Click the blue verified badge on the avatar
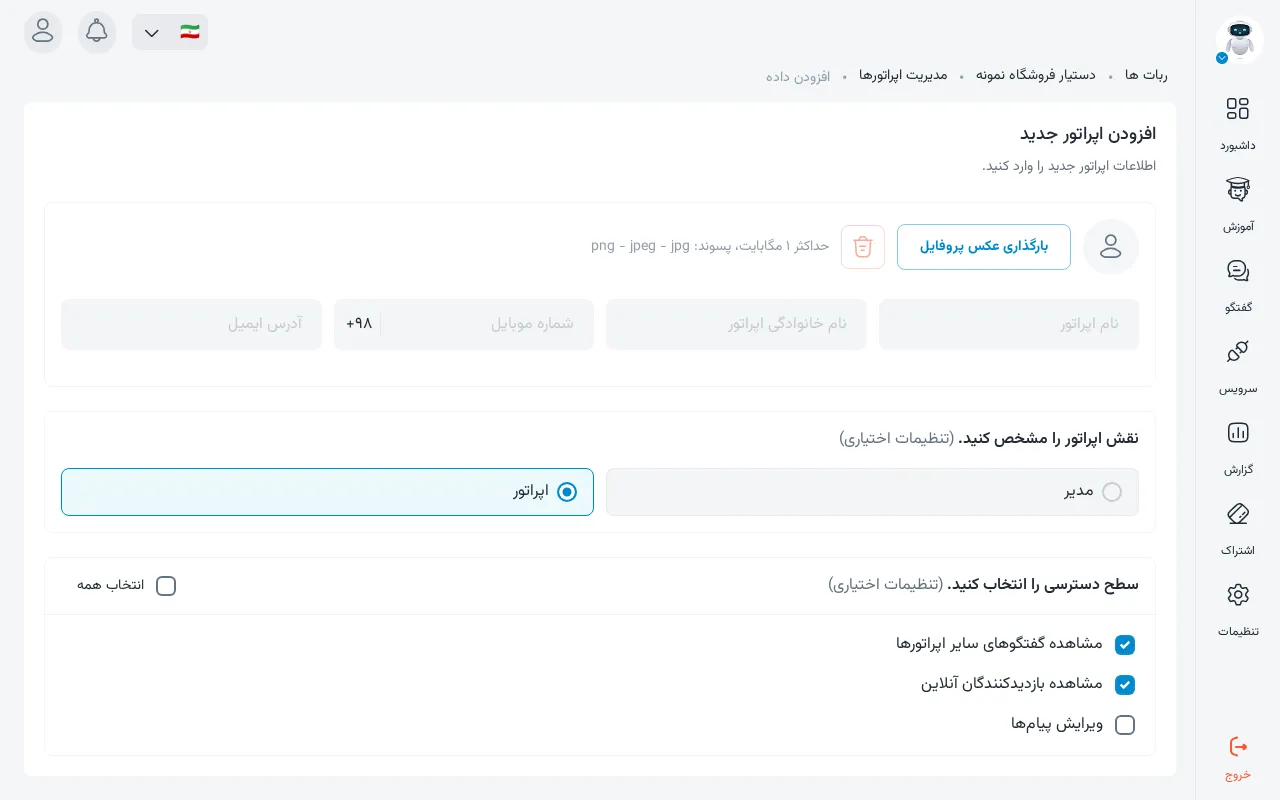The width and height of the screenshot is (1280, 800). 1222,58
